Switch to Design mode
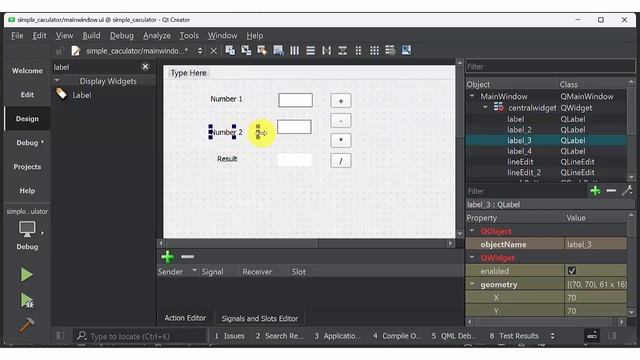 coord(27,119)
